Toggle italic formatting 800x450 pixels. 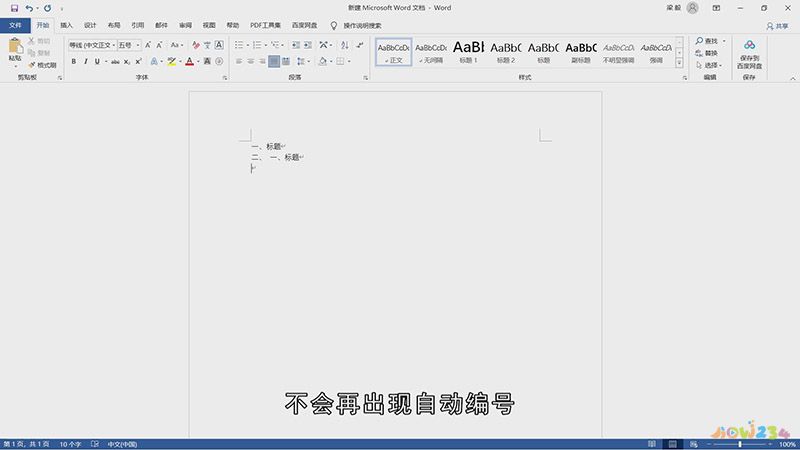(x=85, y=62)
